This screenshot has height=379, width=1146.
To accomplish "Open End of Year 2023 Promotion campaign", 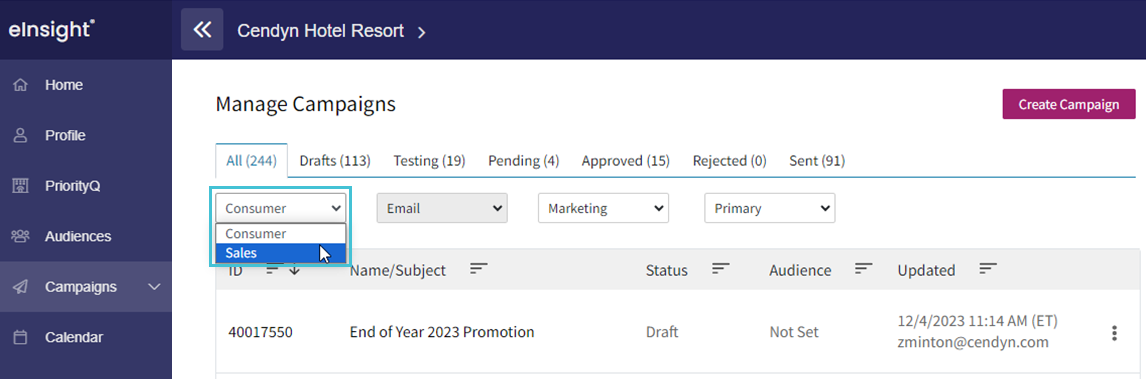I will tap(442, 332).
